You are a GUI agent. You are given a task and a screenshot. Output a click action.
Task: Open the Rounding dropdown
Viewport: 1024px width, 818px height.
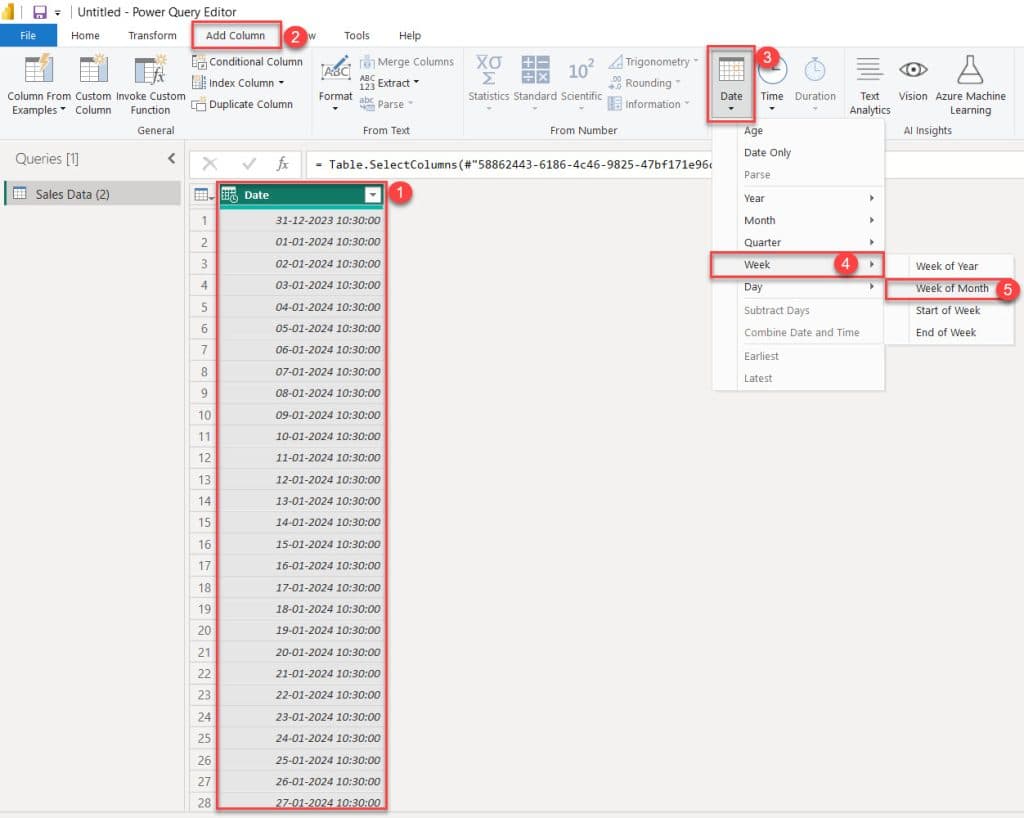pyautogui.click(x=645, y=83)
